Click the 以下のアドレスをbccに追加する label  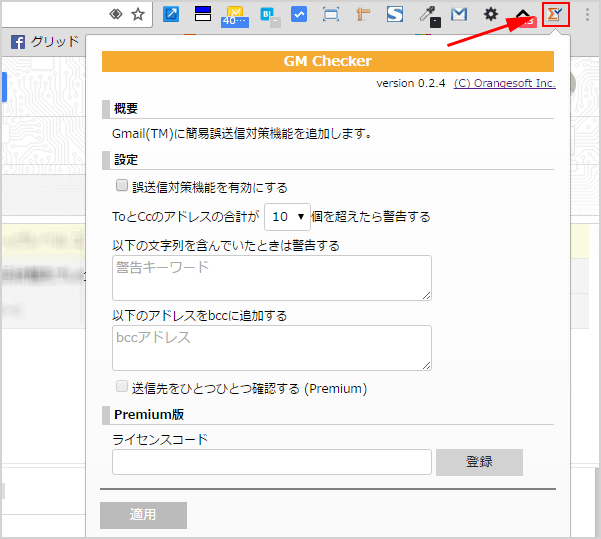click(199, 316)
